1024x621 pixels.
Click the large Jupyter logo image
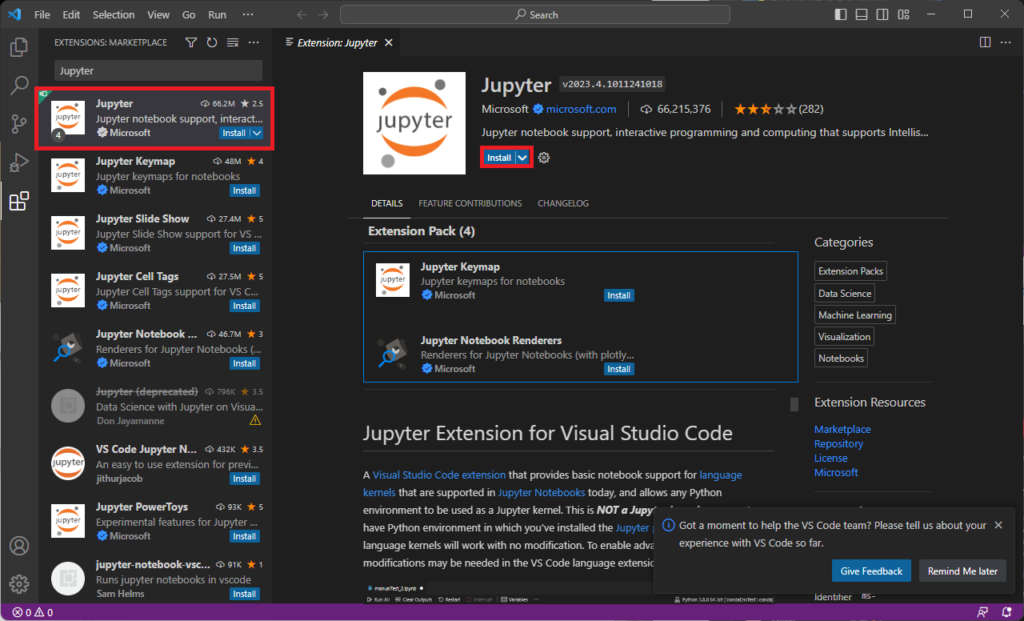pos(414,123)
